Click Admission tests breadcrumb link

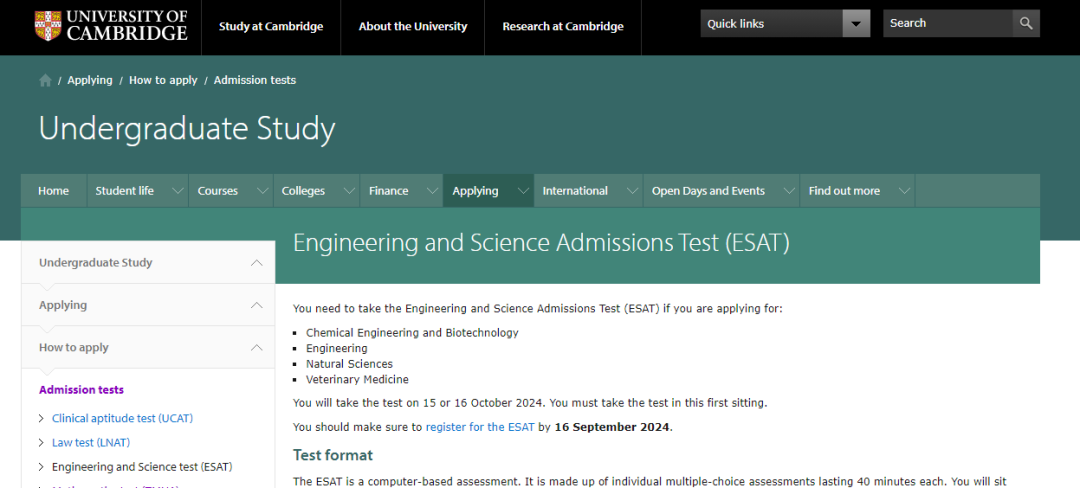(x=255, y=81)
